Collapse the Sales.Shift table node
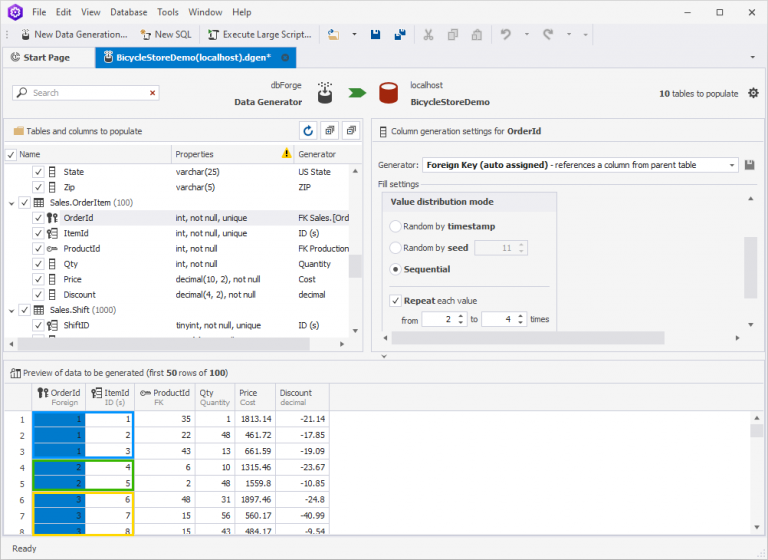The height and width of the screenshot is (560, 768). [12, 310]
